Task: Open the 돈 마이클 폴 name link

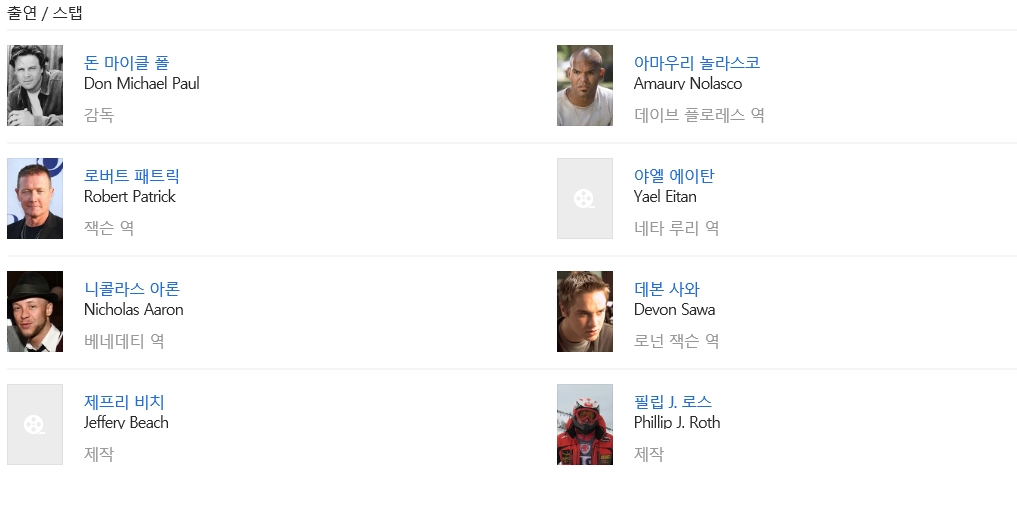Action: pos(126,63)
